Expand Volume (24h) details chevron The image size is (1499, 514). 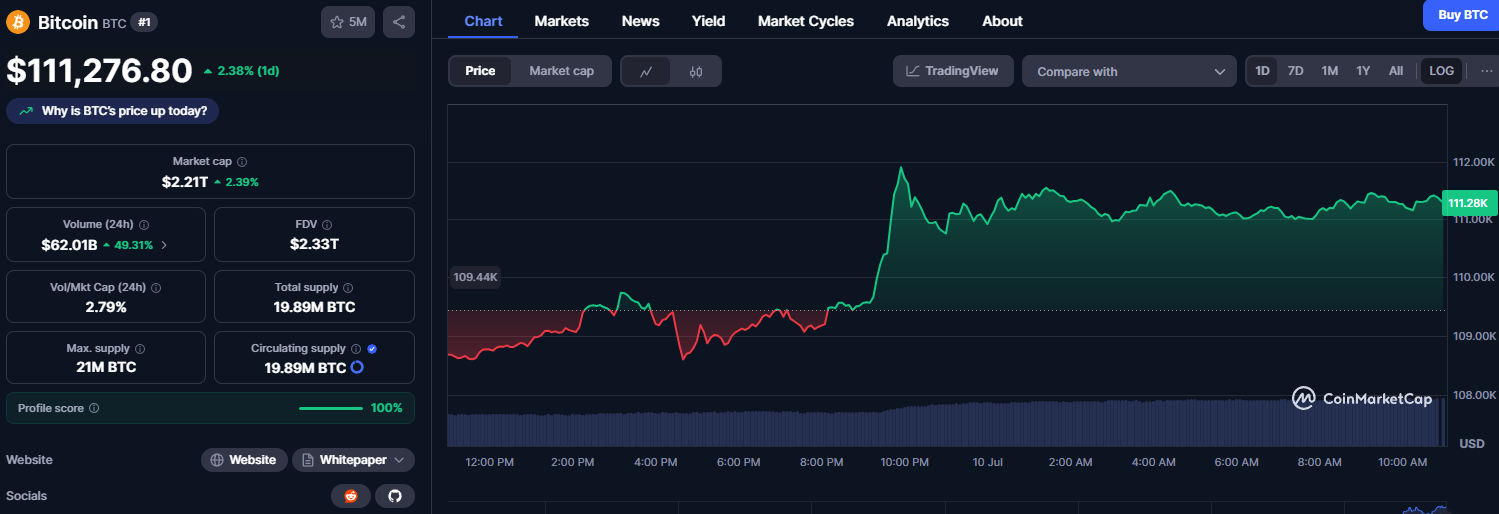(x=164, y=244)
